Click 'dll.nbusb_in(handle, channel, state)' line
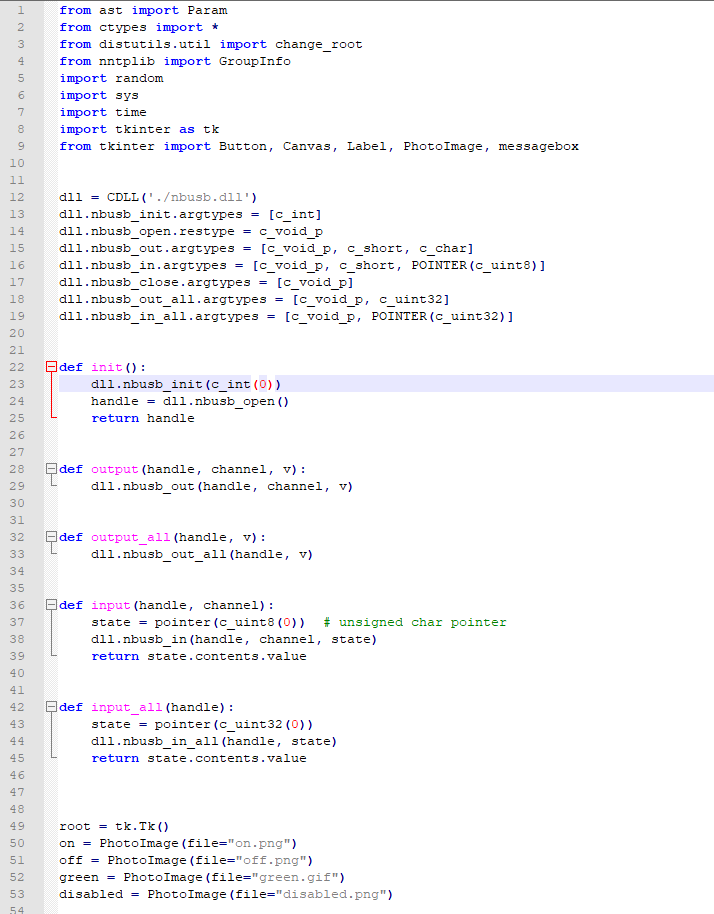The width and height of the screenshot is (714, 914). 234,639
